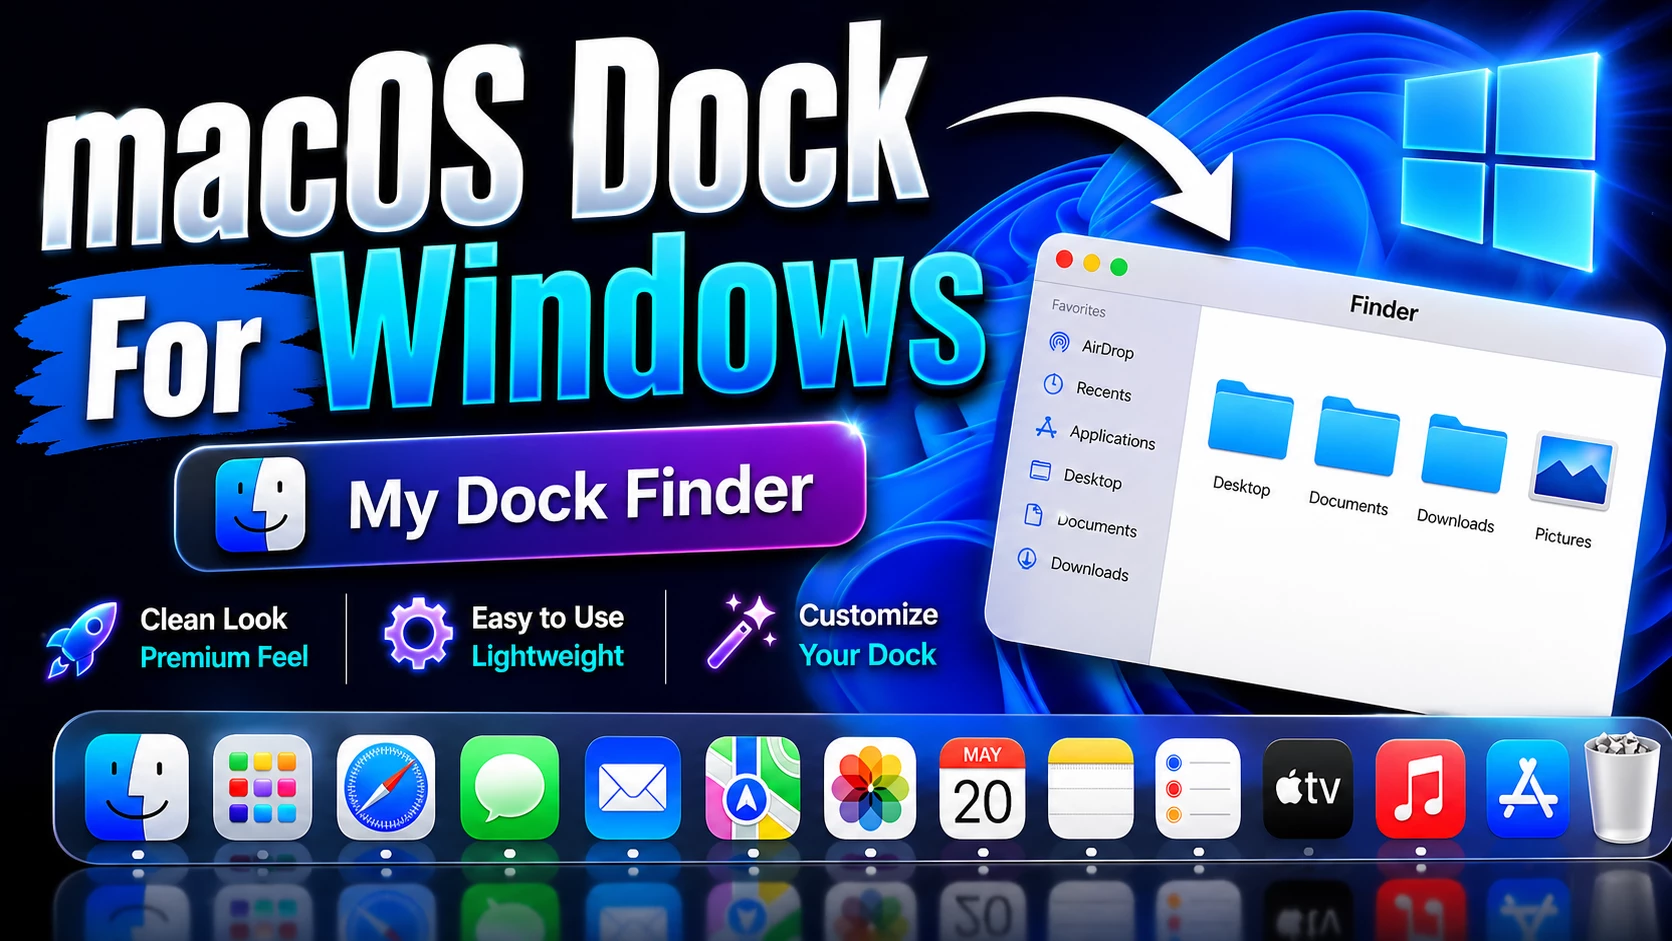Click the rocket Clean Look icon

(x=82, y=638)
